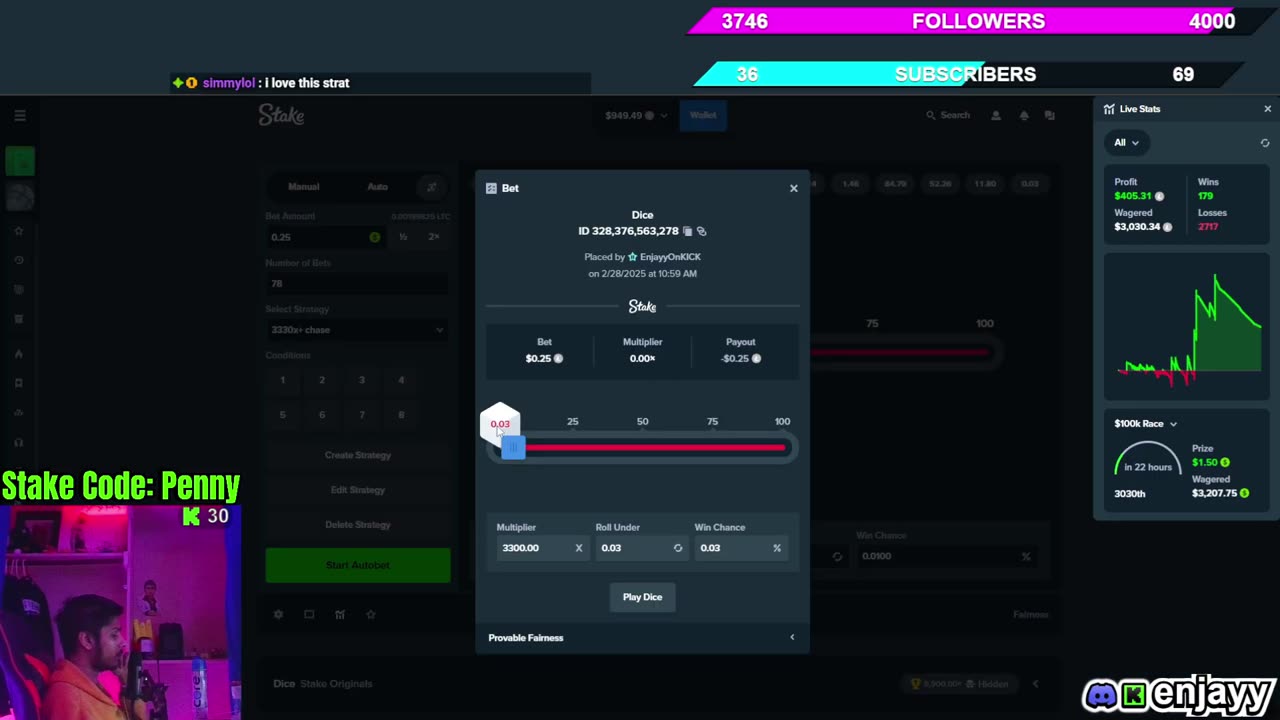Image resolution: width=1280 pixels, height=720 pixels.
Task: Open the Select Strategy dropdown
Action: pyautogui.click(x=357, y=330)
